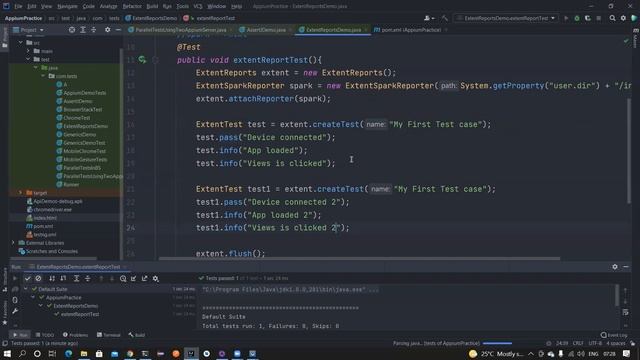Viewport: 640px width, 360px height.
Task: Click the indexing progress bar in status bar
Action: [497, 343]
